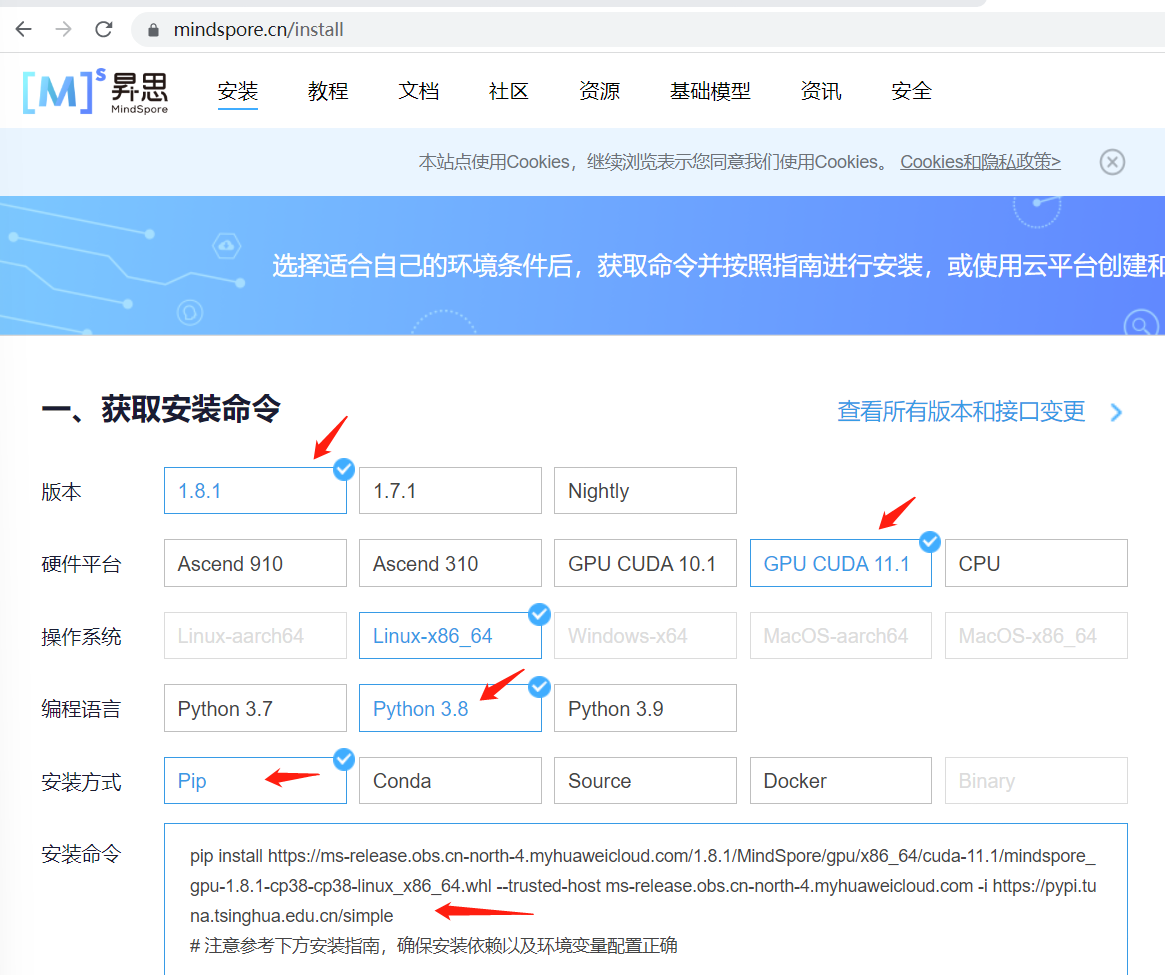Click the MindSpore logo

[95, 91]
